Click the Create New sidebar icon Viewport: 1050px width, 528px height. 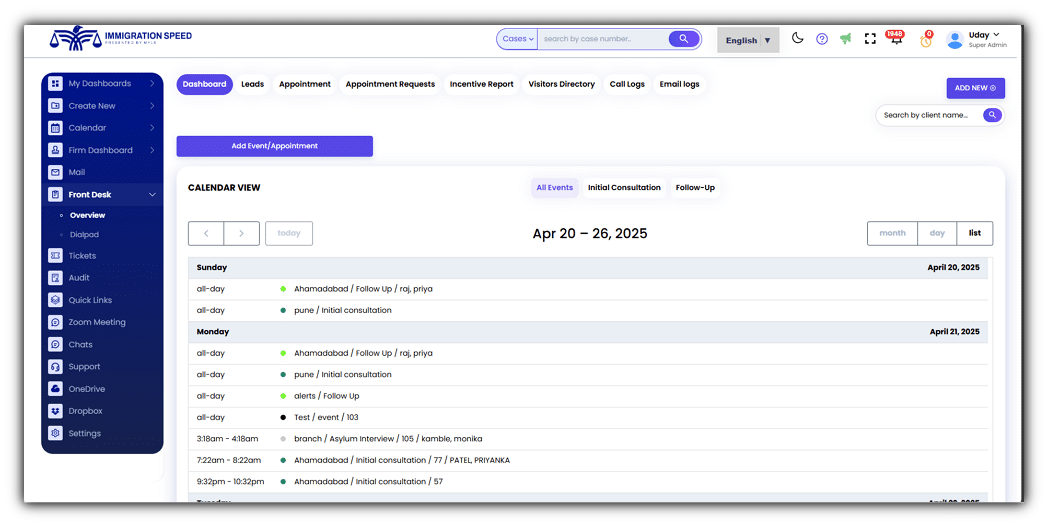56,106
